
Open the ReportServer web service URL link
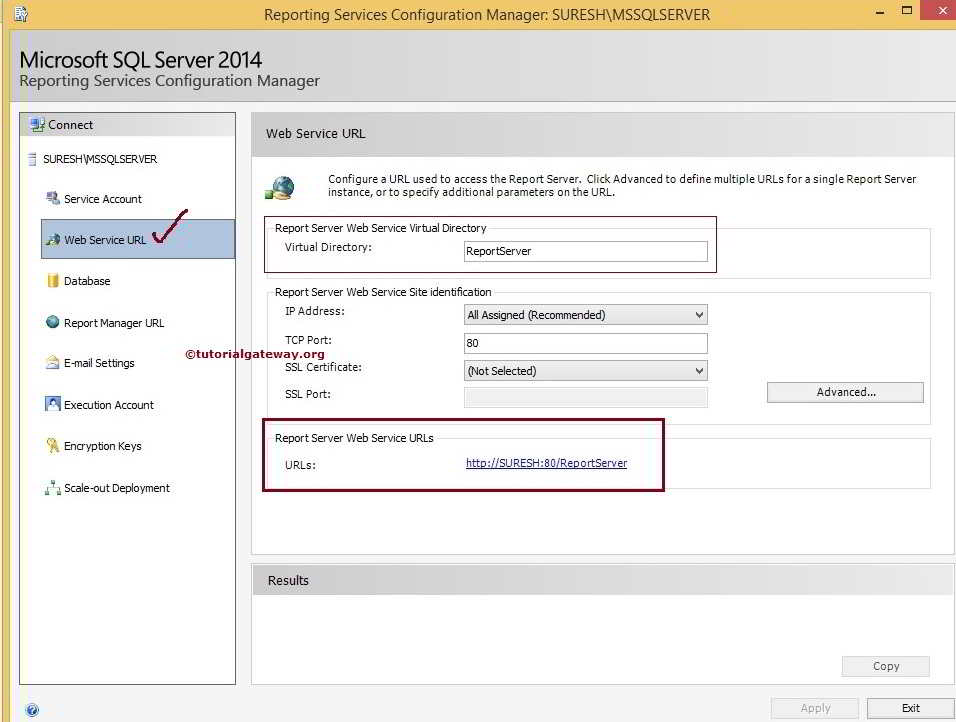(546, 463)
